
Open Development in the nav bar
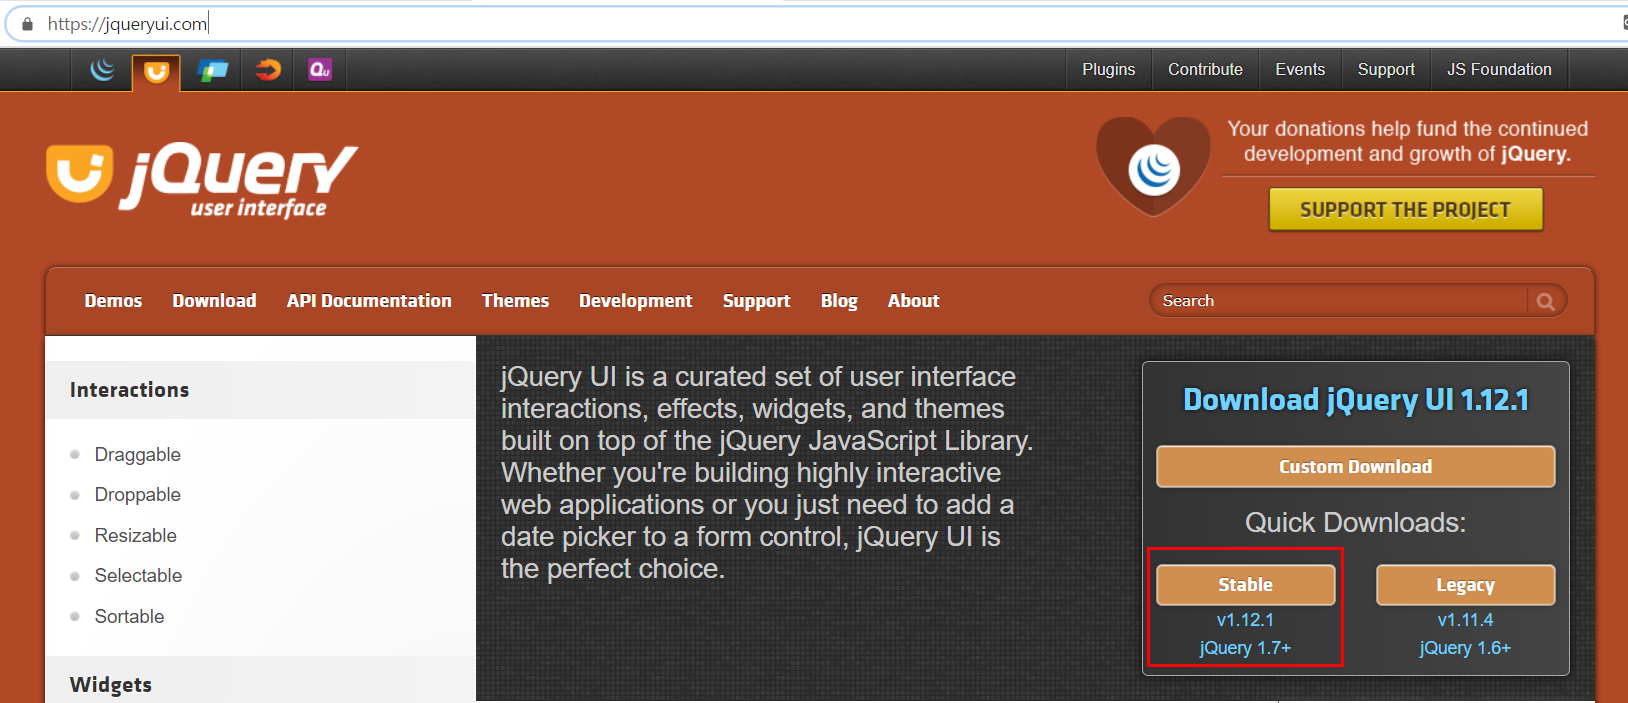pos(635,301)
